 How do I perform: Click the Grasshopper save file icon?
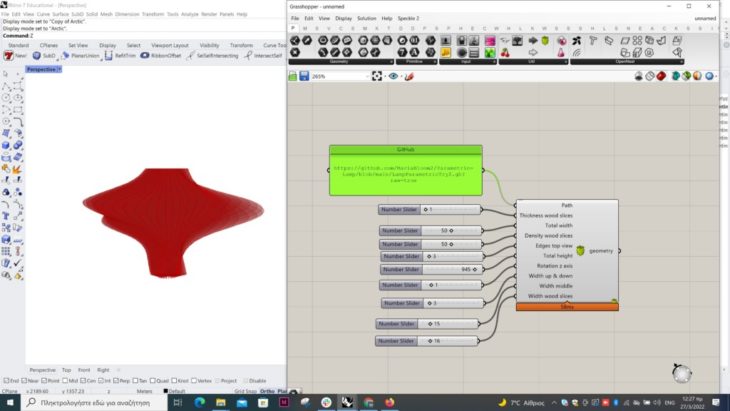(x=306, y=76)
